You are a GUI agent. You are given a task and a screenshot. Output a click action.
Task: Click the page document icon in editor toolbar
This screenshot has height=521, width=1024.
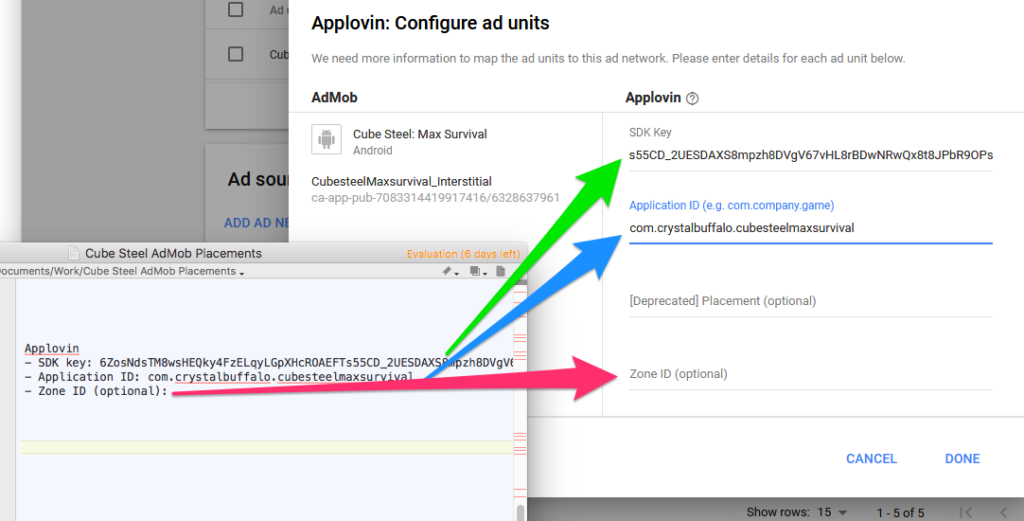[501, 271]
